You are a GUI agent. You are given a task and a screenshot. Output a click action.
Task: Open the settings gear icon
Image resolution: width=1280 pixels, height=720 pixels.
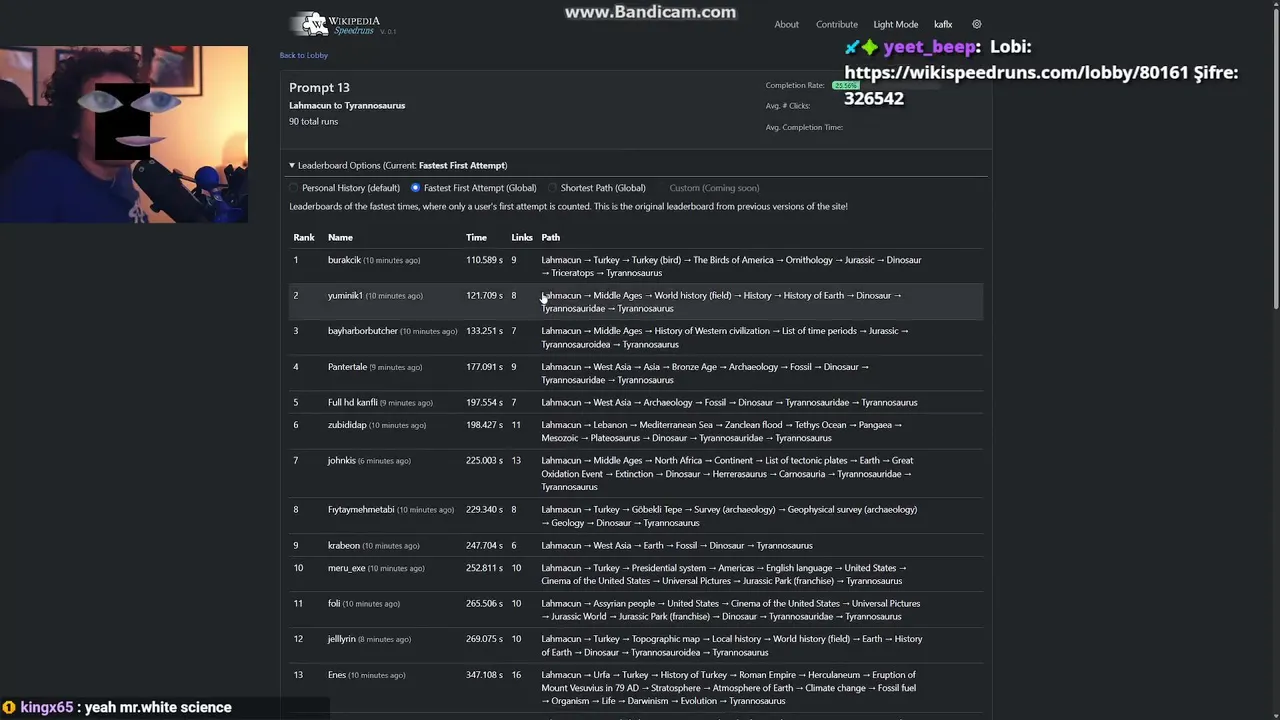[977, 24]
